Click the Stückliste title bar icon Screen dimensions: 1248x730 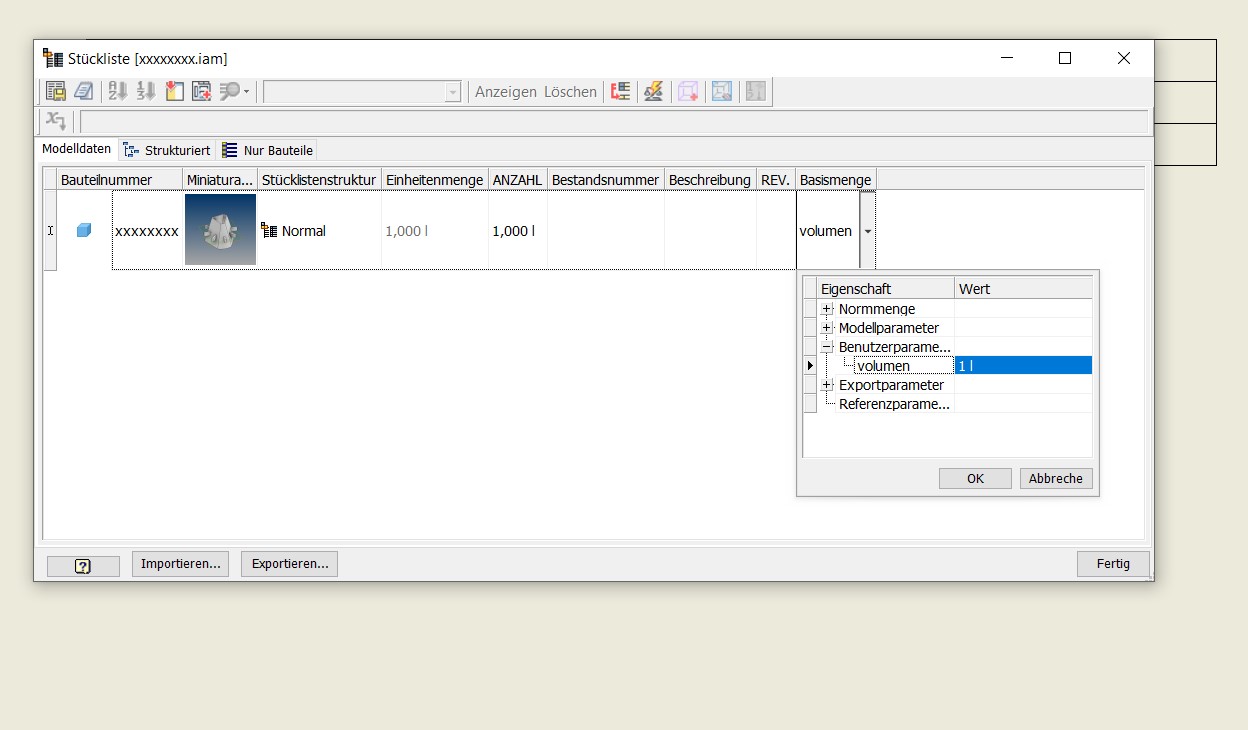coord(53,59)
